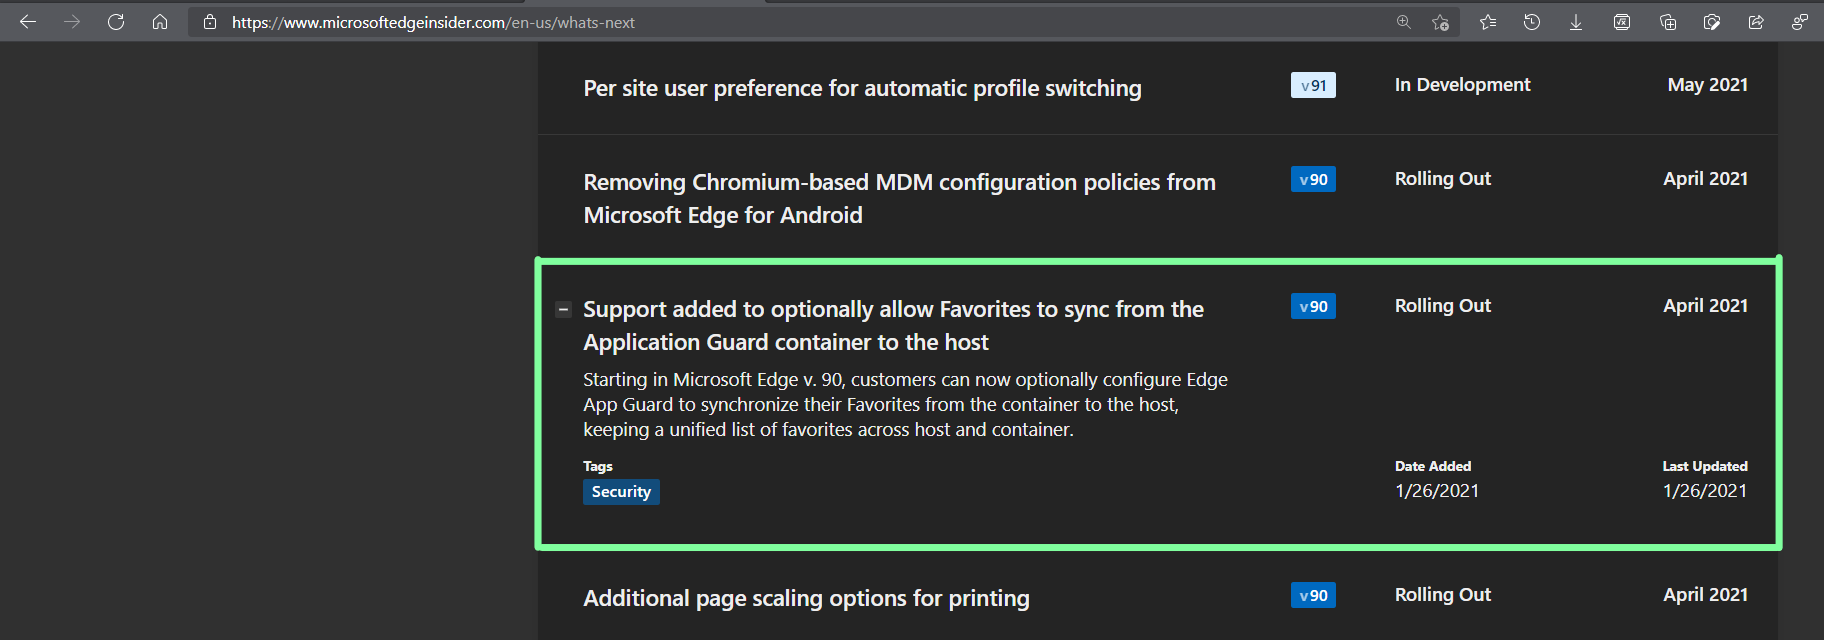The image size is (1824, 640).
Task: Click the 'Tags' label
Action: 598,466
